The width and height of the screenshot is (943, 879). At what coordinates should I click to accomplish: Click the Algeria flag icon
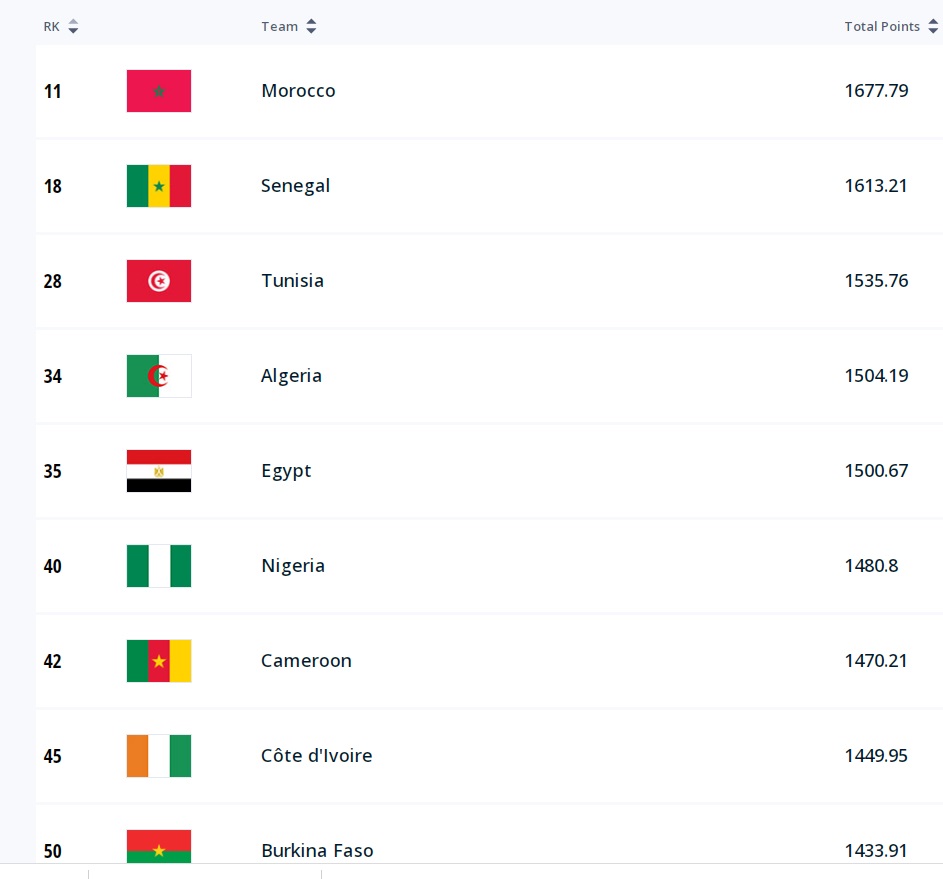(x=159, y=376)
